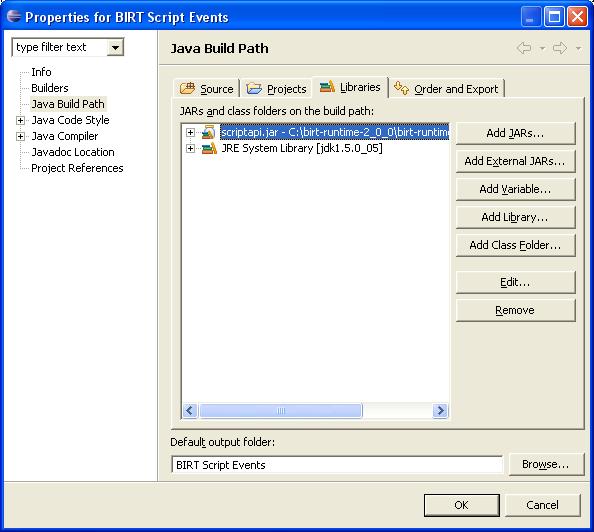This screenshot has width=594, height=532.
Task: Switch to the Libraries tab
Action: click(x=350, y=87)
